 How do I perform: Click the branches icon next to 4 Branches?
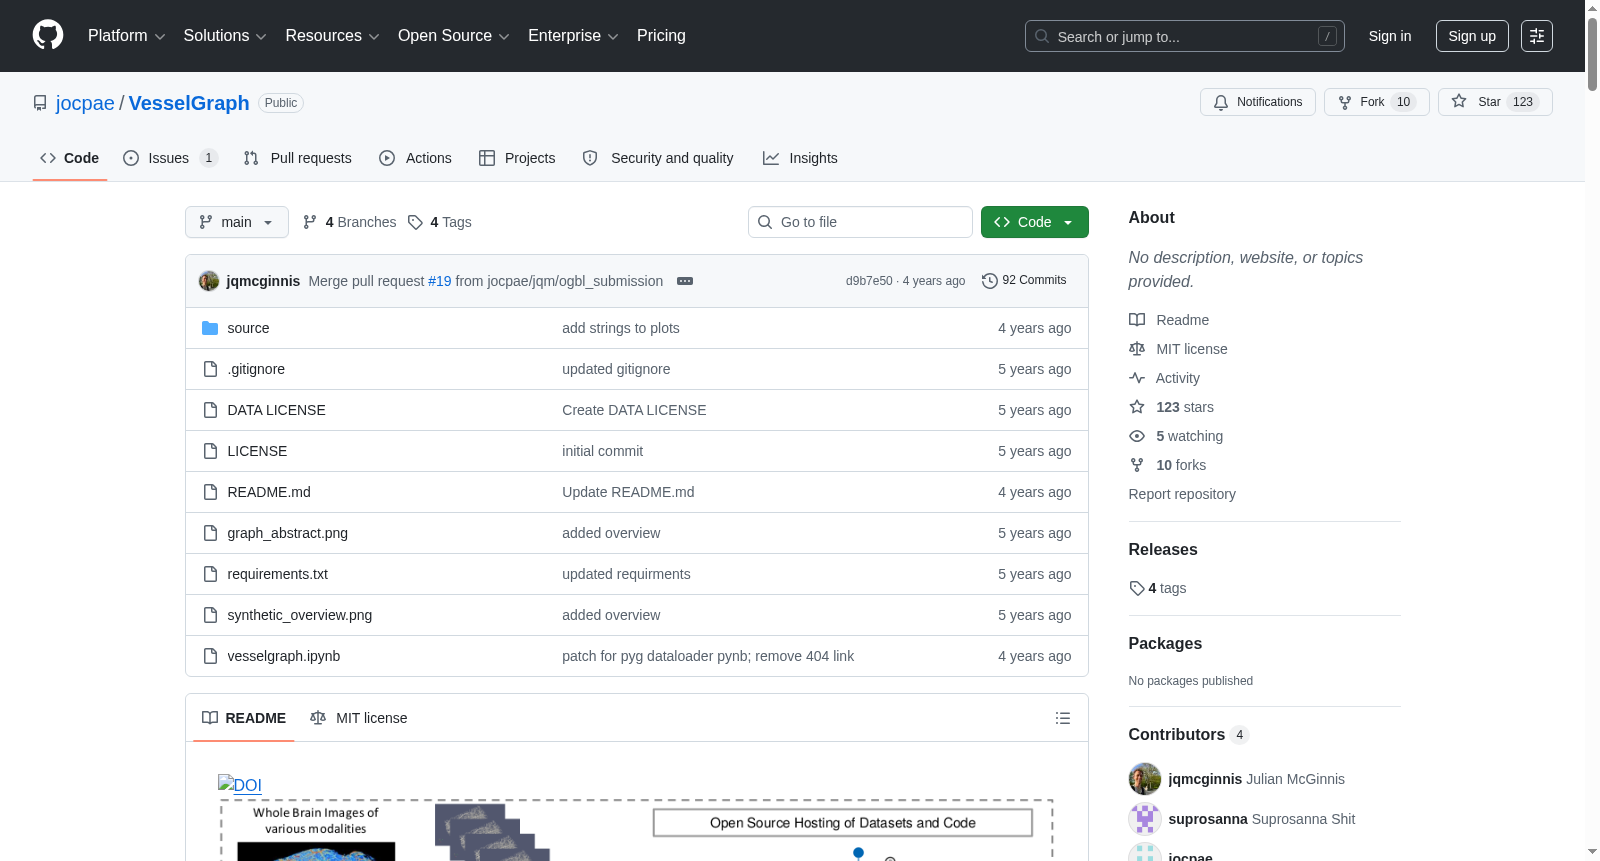coord(310,222)
